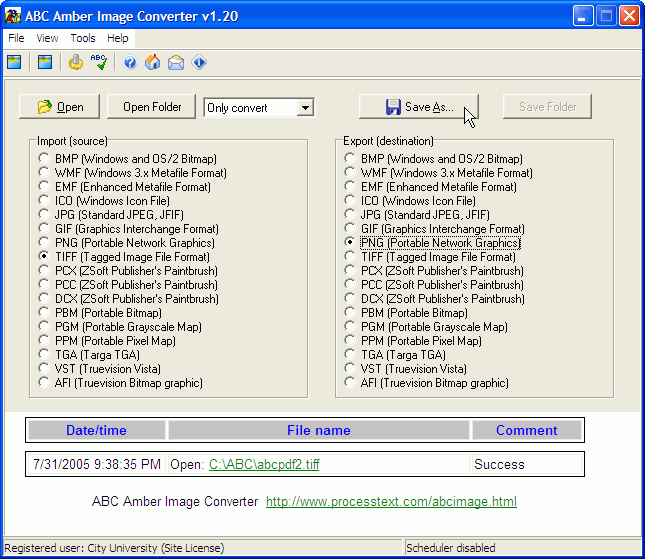The height and width of the screenshot is (559, 645).
Task: Click the Open button
Action: click(x=60, y=107)
